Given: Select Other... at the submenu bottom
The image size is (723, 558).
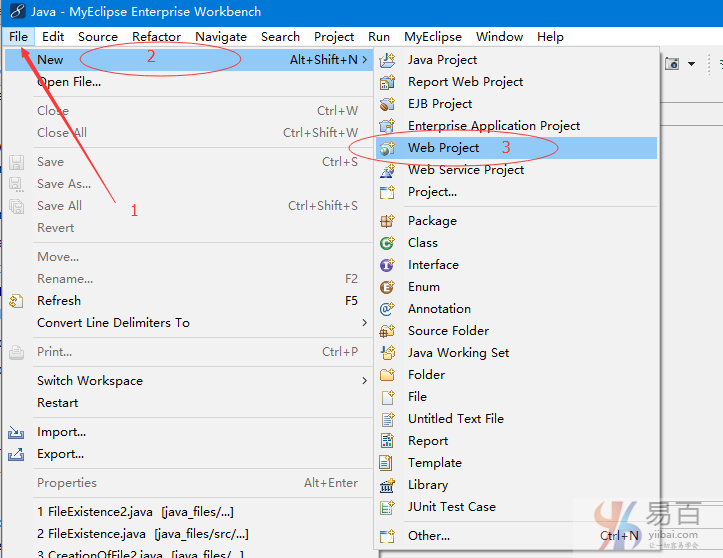Looking at the screenshot, I should 428,536.
